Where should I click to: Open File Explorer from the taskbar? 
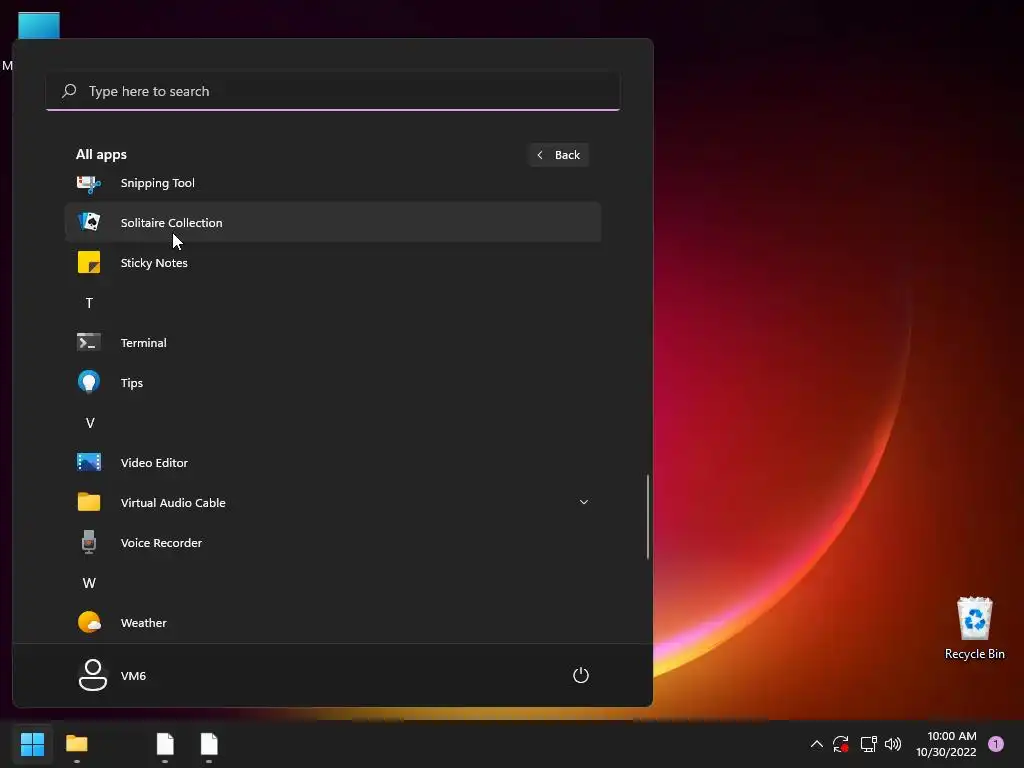76,743
